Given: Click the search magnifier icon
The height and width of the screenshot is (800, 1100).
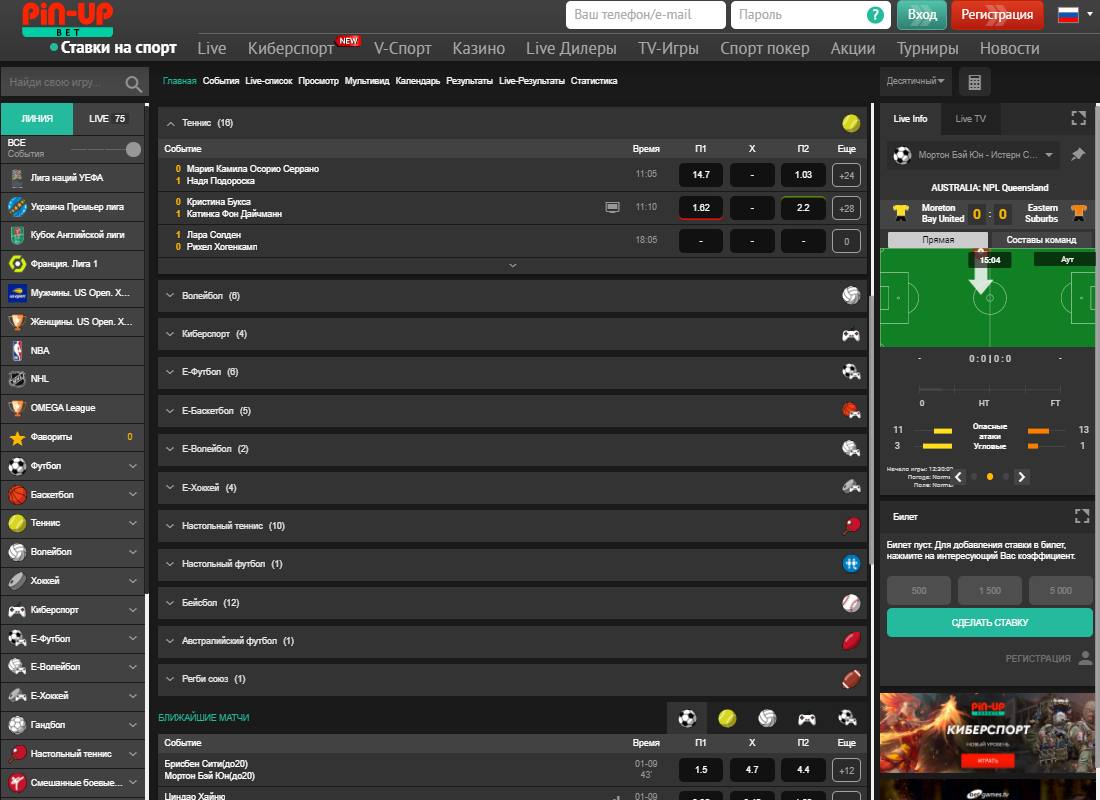Looking at the screenshot, I should 133,84.
